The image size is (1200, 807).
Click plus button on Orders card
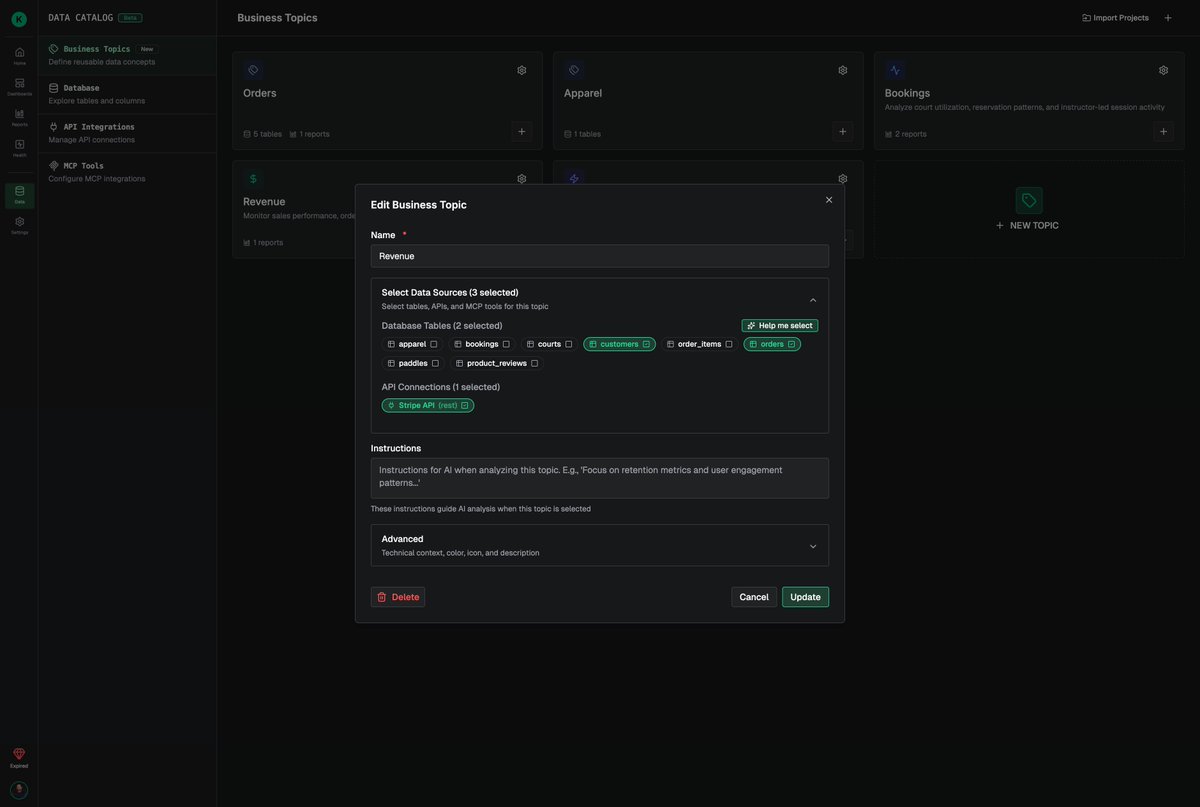[522, 131]
